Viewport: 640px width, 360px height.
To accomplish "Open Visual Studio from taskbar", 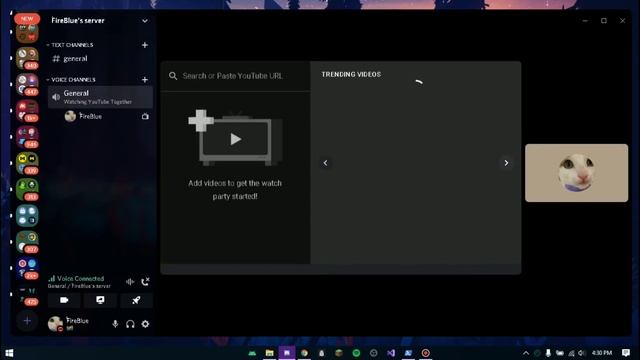I will coord(391,353).
